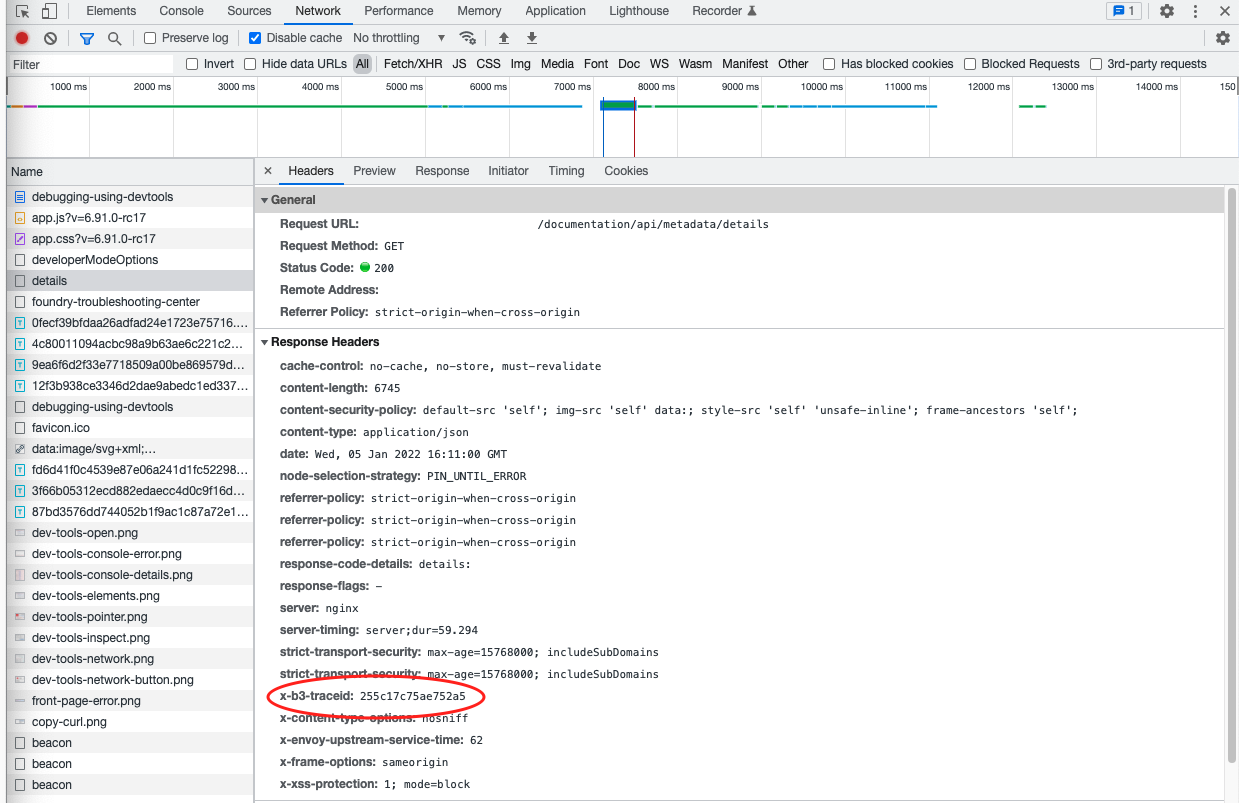Select front-page-error.png request row
The height and width of the screenshot is (803, 1239).
pos(130,701)
